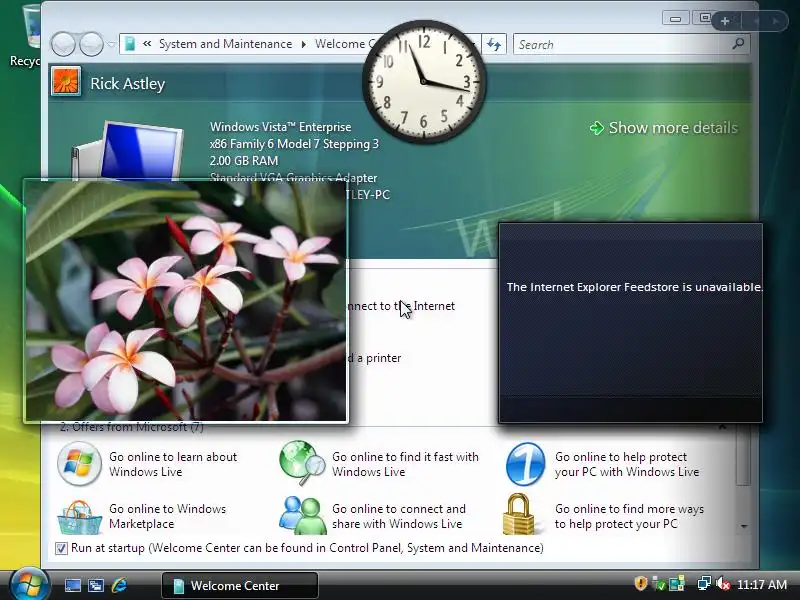
Task: Click the vertical scrollbar in Welcome Center
Action: (744, 454)
